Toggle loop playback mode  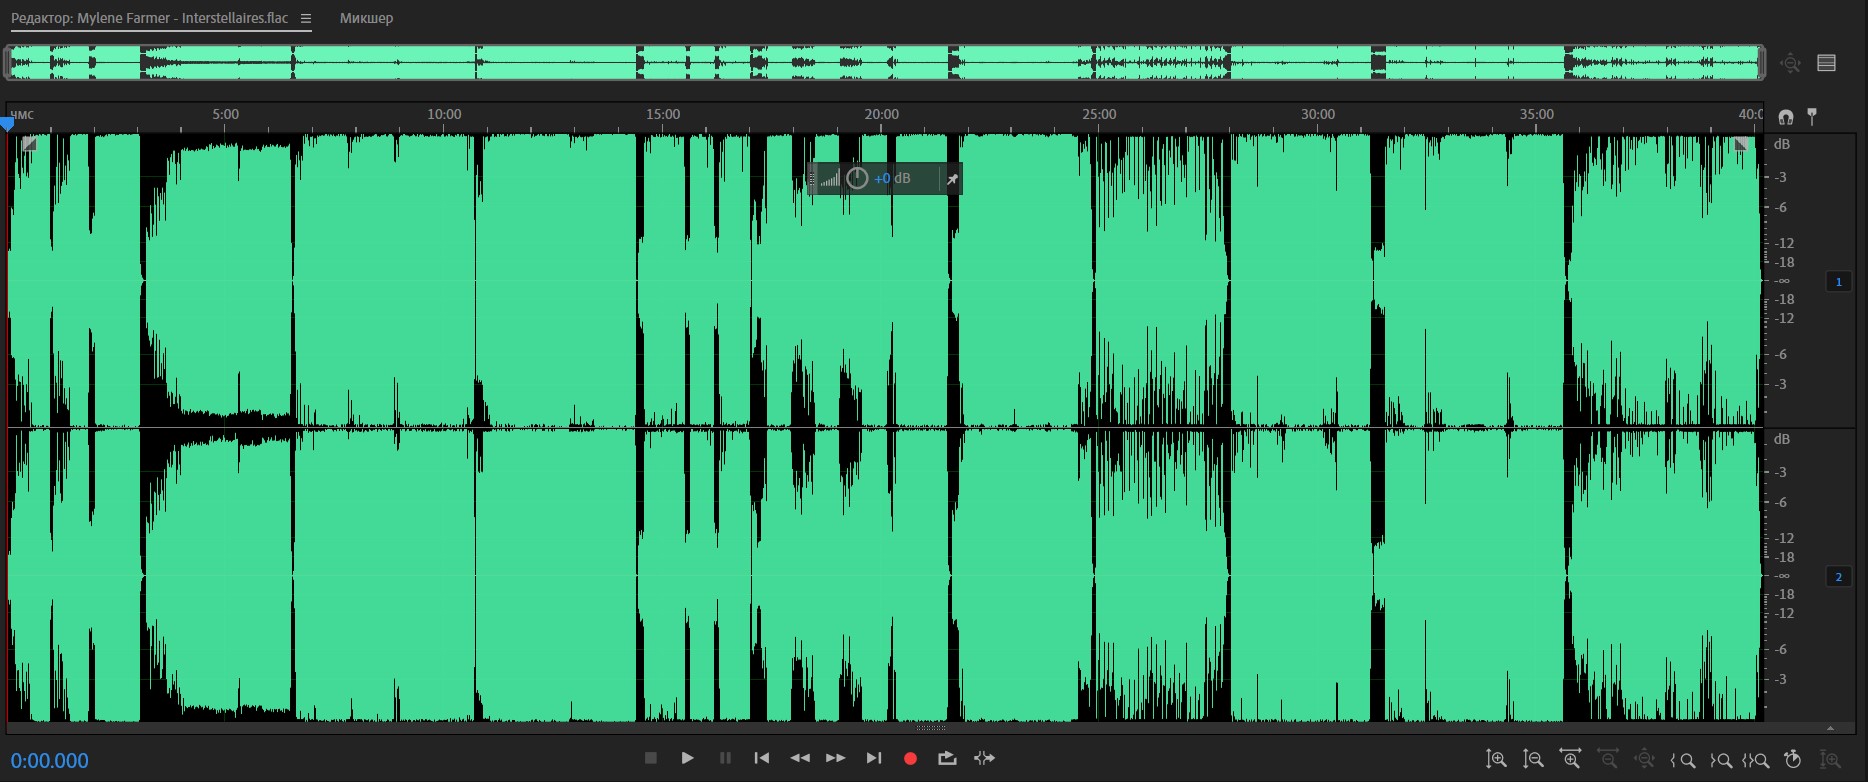947,759
